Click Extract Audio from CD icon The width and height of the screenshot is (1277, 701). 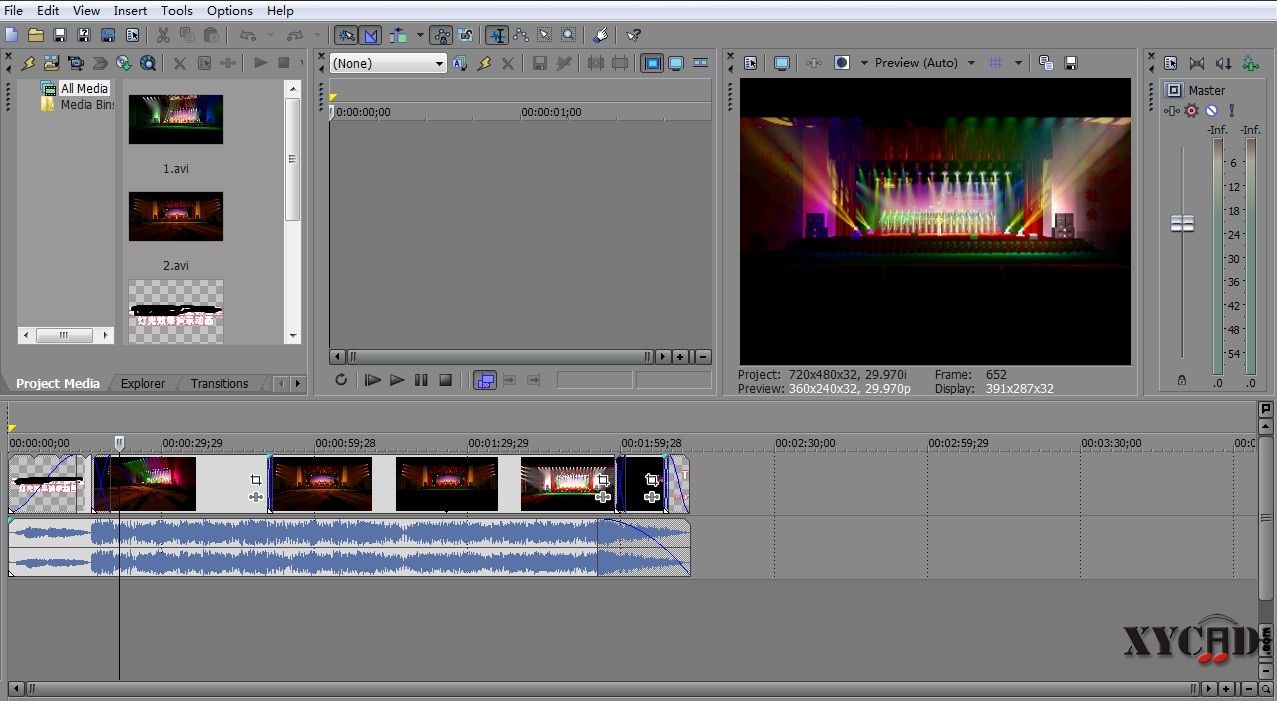coord(124,63)
